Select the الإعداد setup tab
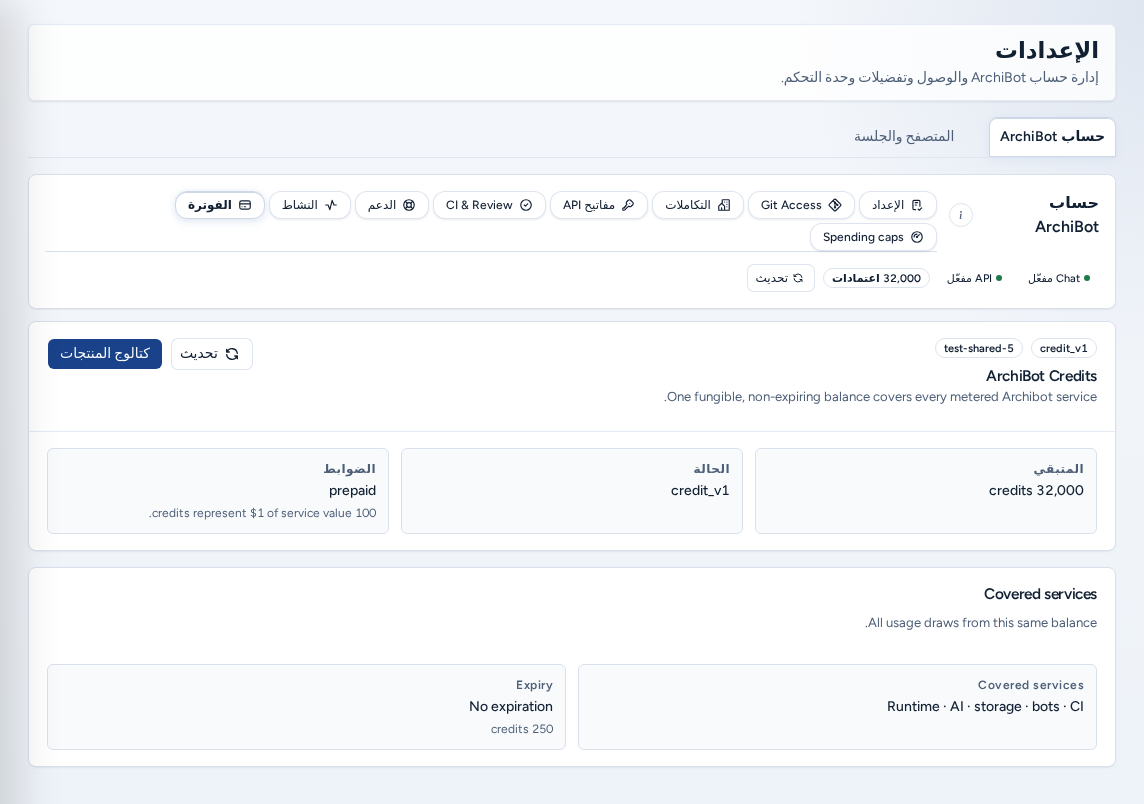 click(897, 205)
